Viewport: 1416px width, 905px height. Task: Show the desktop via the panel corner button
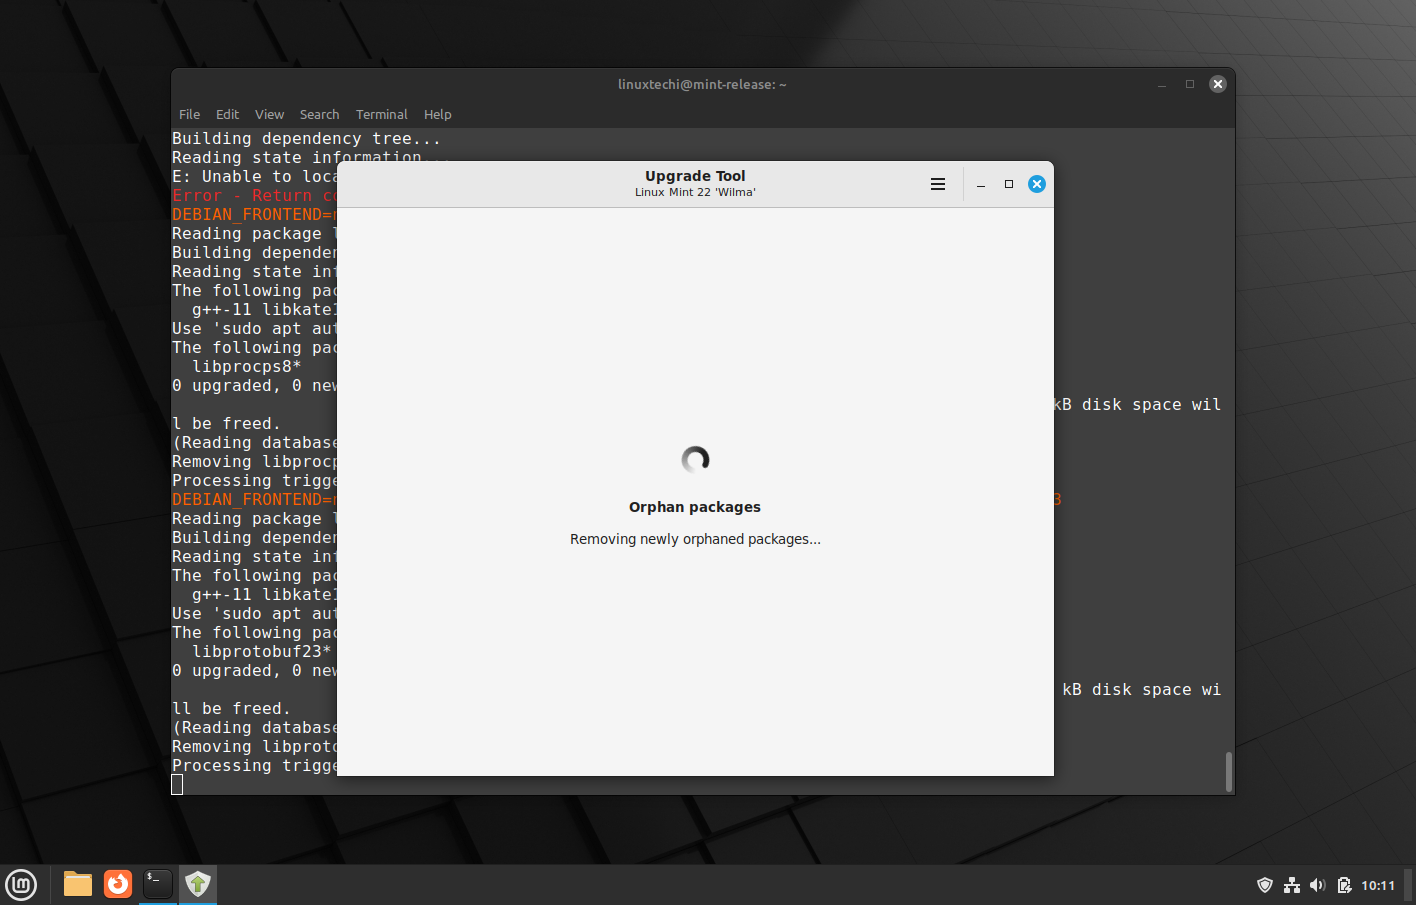coord(1409,885)
